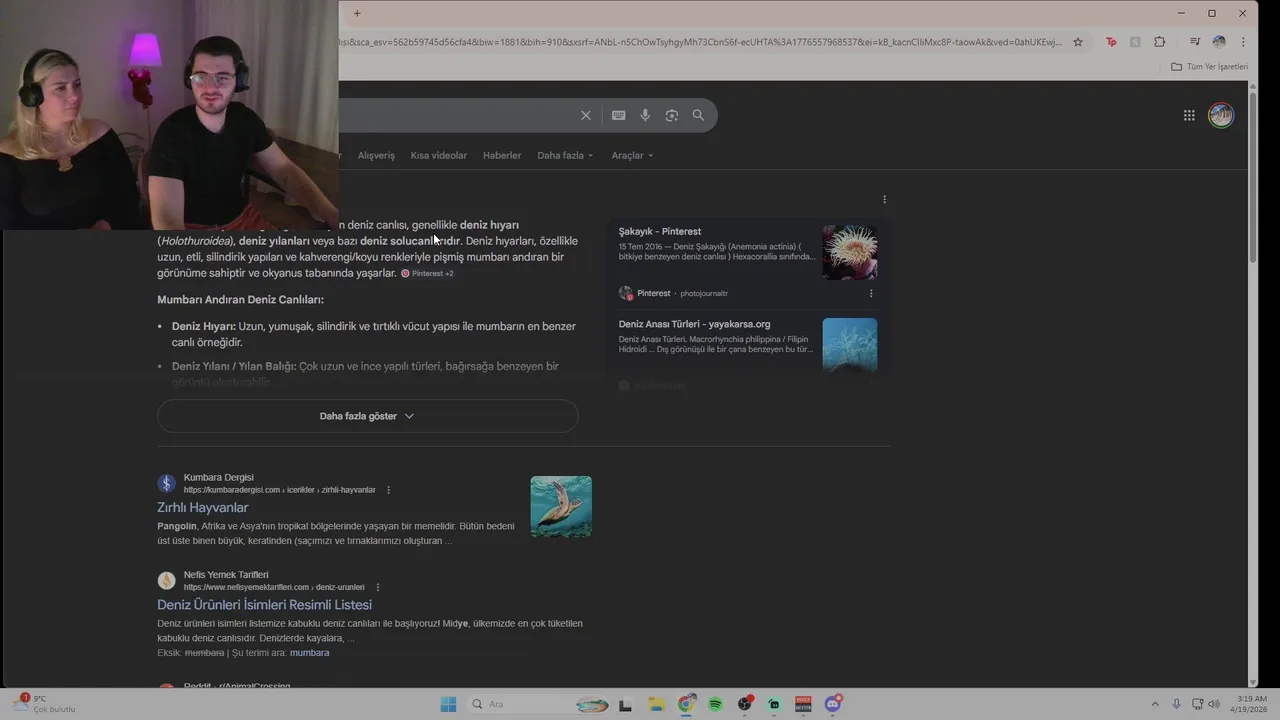Open Nefis Yemek Tarifleri result options dots
This screenshot has width=1280, height=720.
[378, 587]
